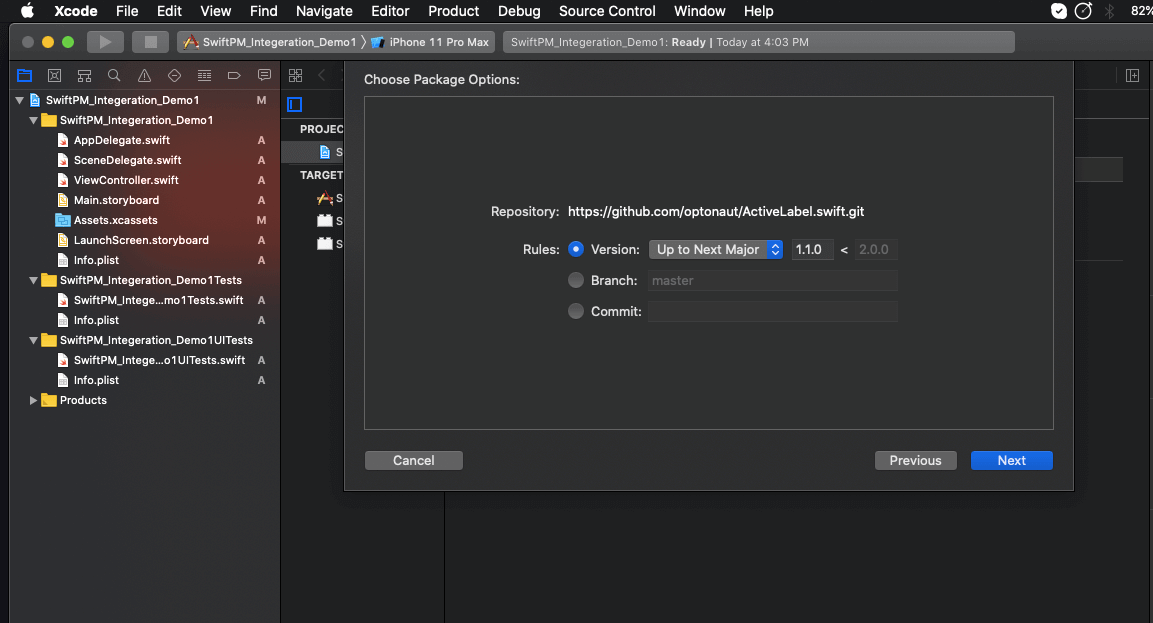Click the Cancel button

(414, 460)
